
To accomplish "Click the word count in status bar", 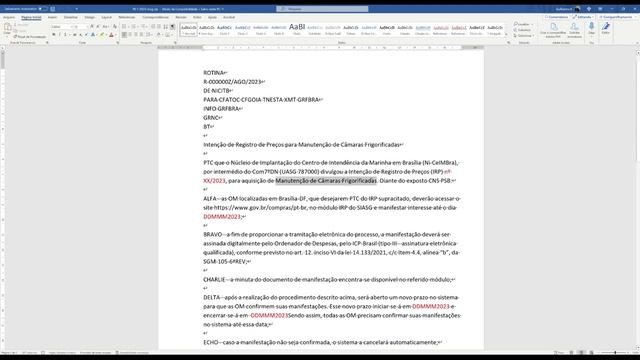I will 29,353.
